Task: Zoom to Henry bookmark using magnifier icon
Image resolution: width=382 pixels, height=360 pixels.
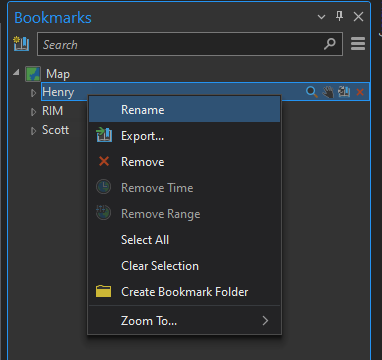Action: pos(312,92)
